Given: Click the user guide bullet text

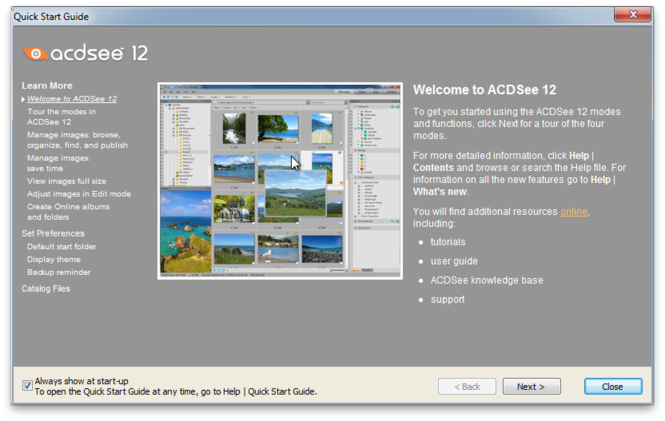Looking at the screenshot, I should pos(454,261).
